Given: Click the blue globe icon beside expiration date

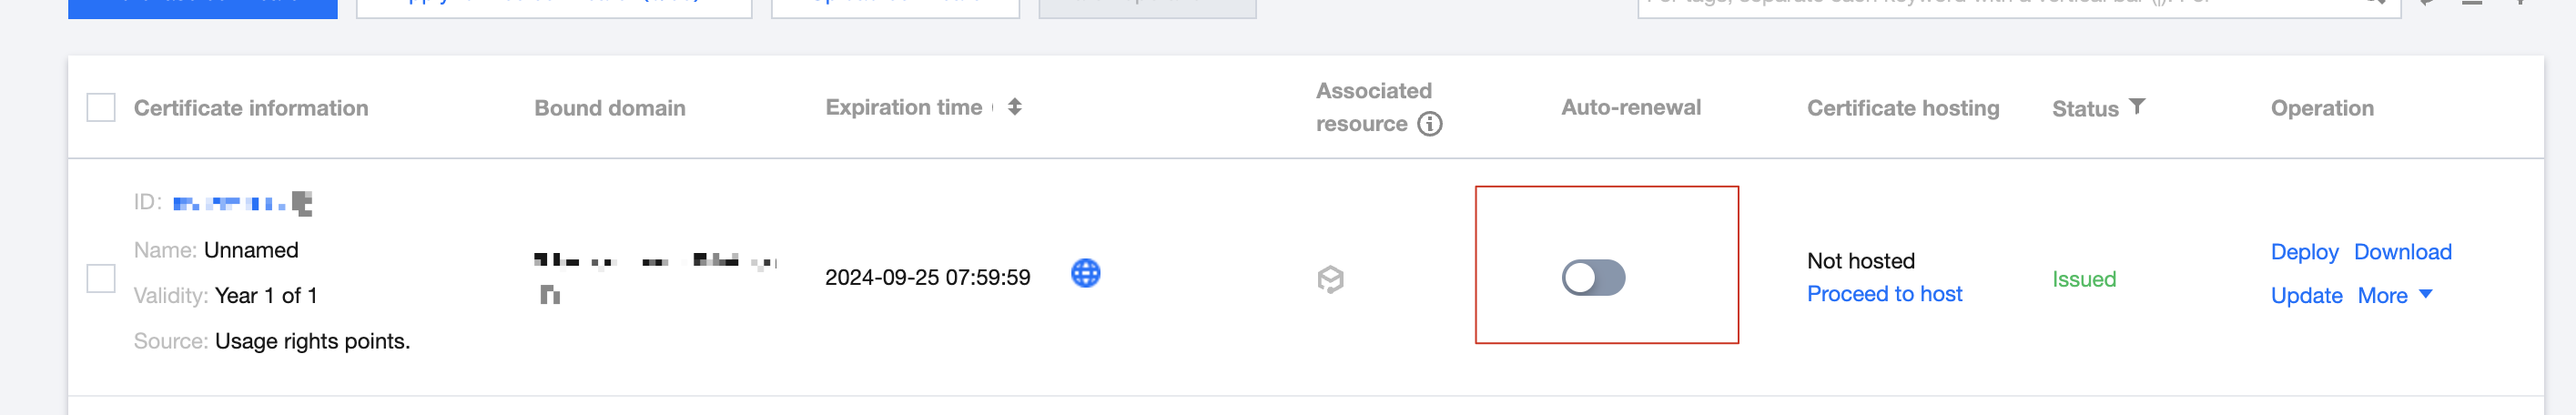Looking at the screenshot, I should (x=1085, y=273).
